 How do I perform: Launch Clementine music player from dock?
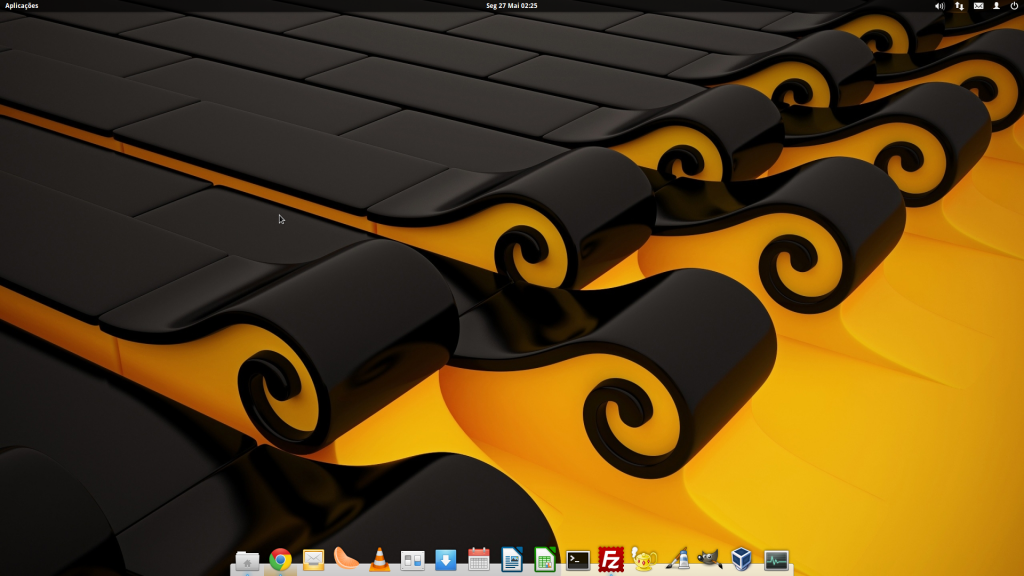346,560
